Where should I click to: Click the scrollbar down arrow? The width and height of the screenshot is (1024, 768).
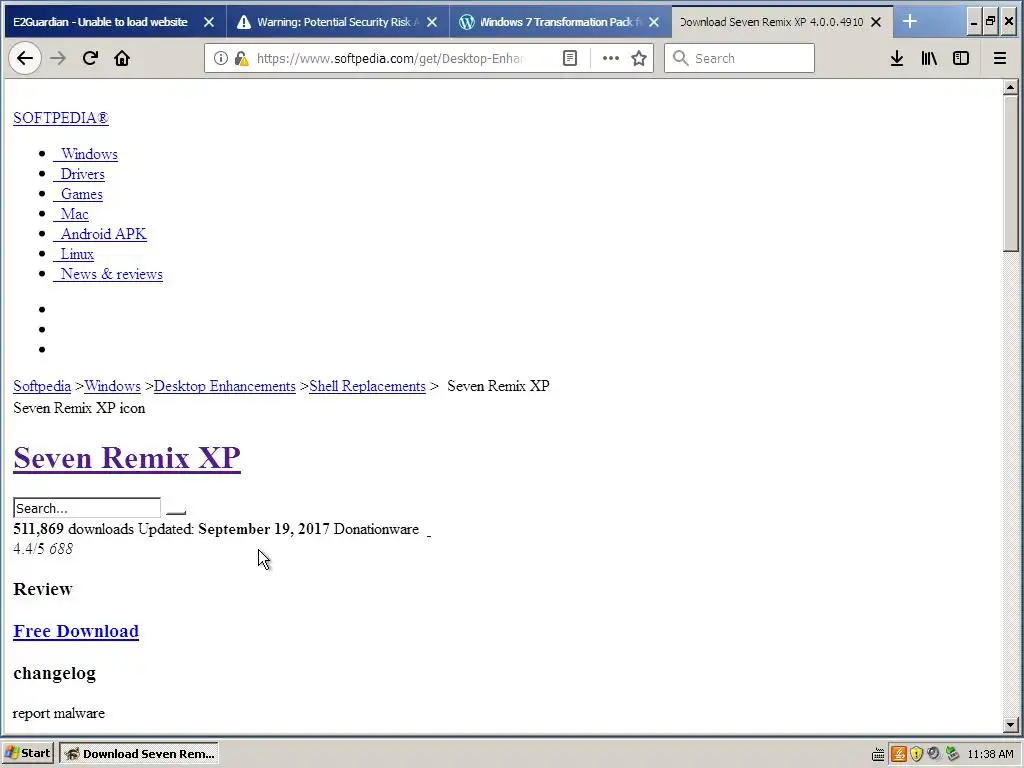click(x=1010, y=724)
